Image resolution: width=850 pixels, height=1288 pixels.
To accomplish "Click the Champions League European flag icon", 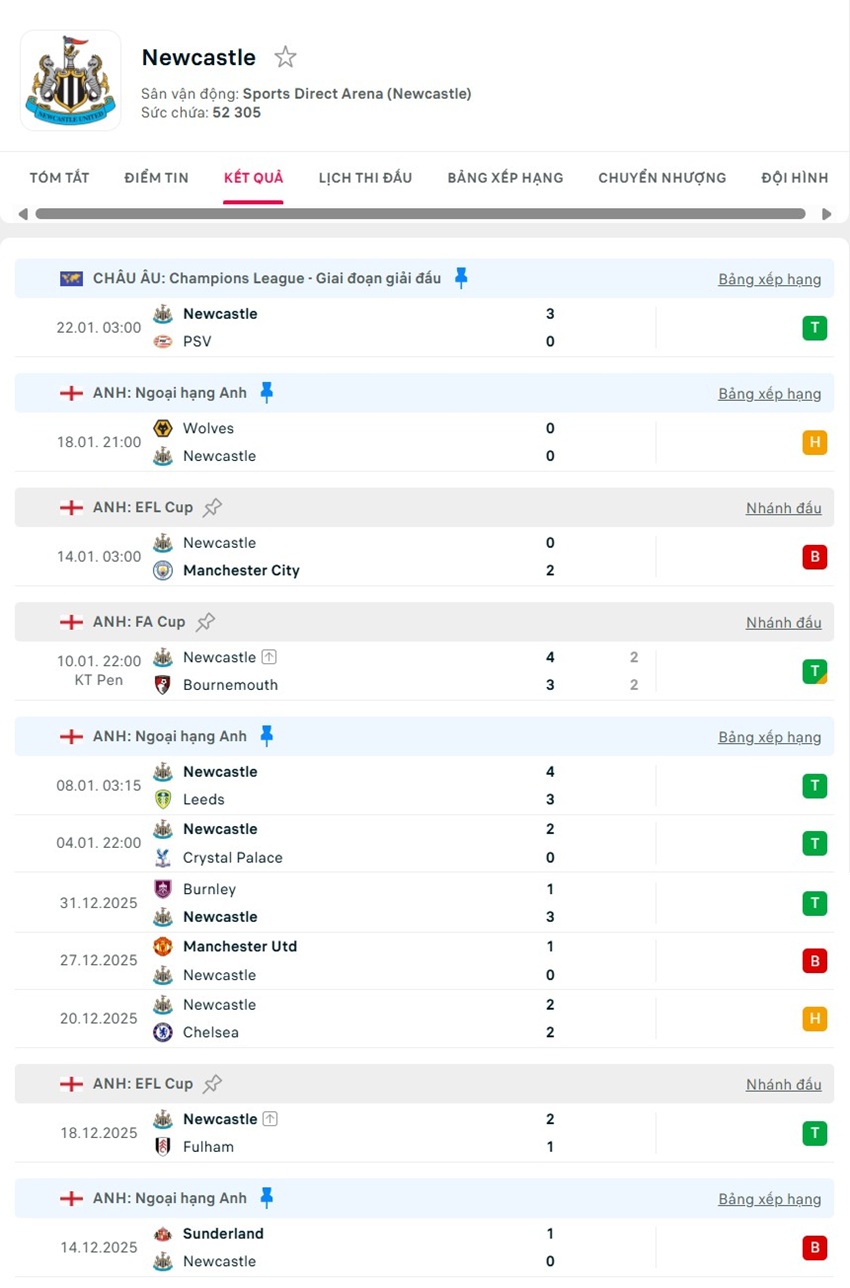I will click(x=71, y=278).
